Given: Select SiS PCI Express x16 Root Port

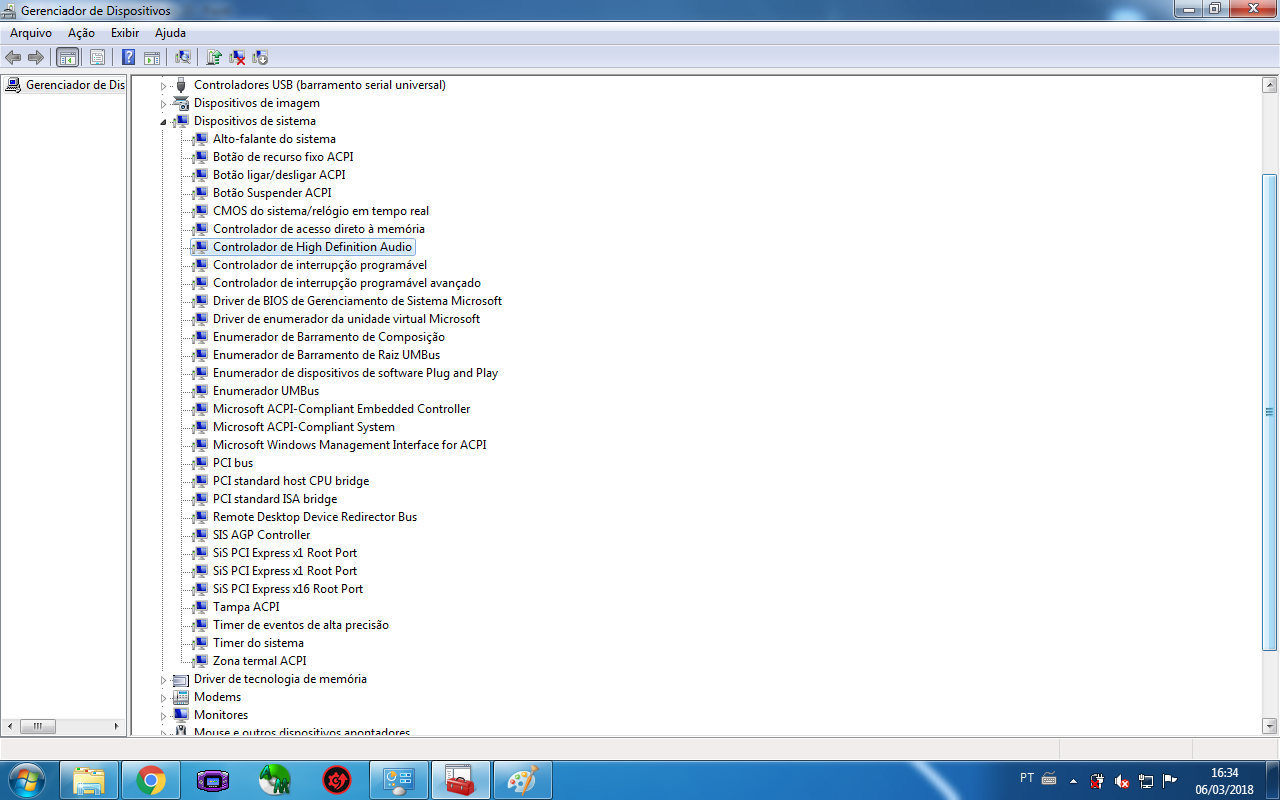Looking at the screenshot, I should pos(288,589).
